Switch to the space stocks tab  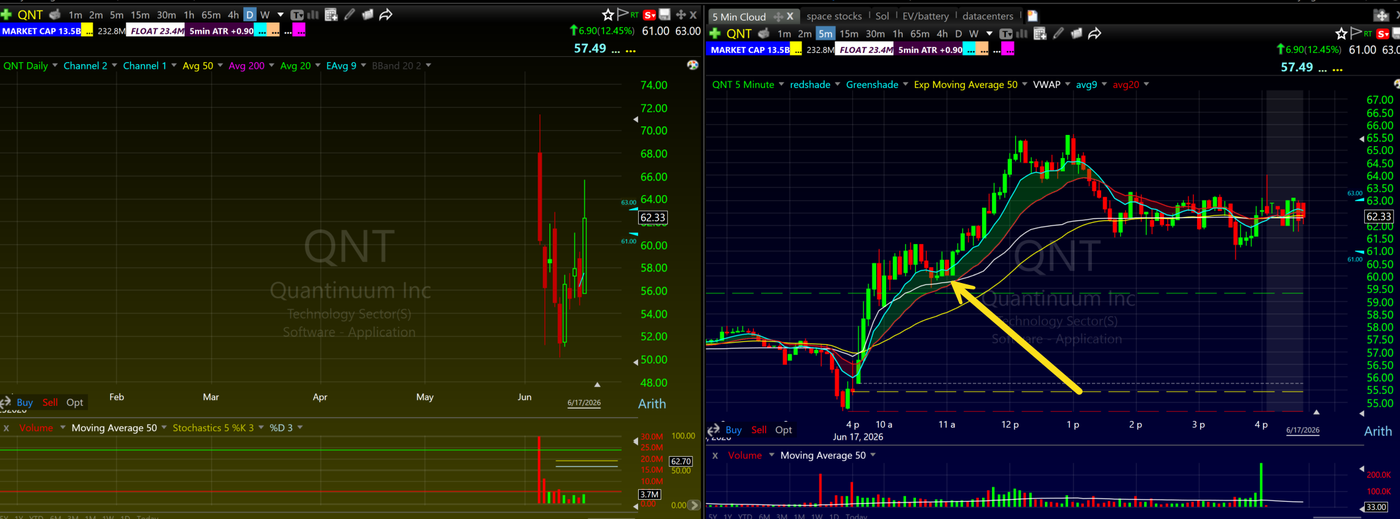pos(834,16)
